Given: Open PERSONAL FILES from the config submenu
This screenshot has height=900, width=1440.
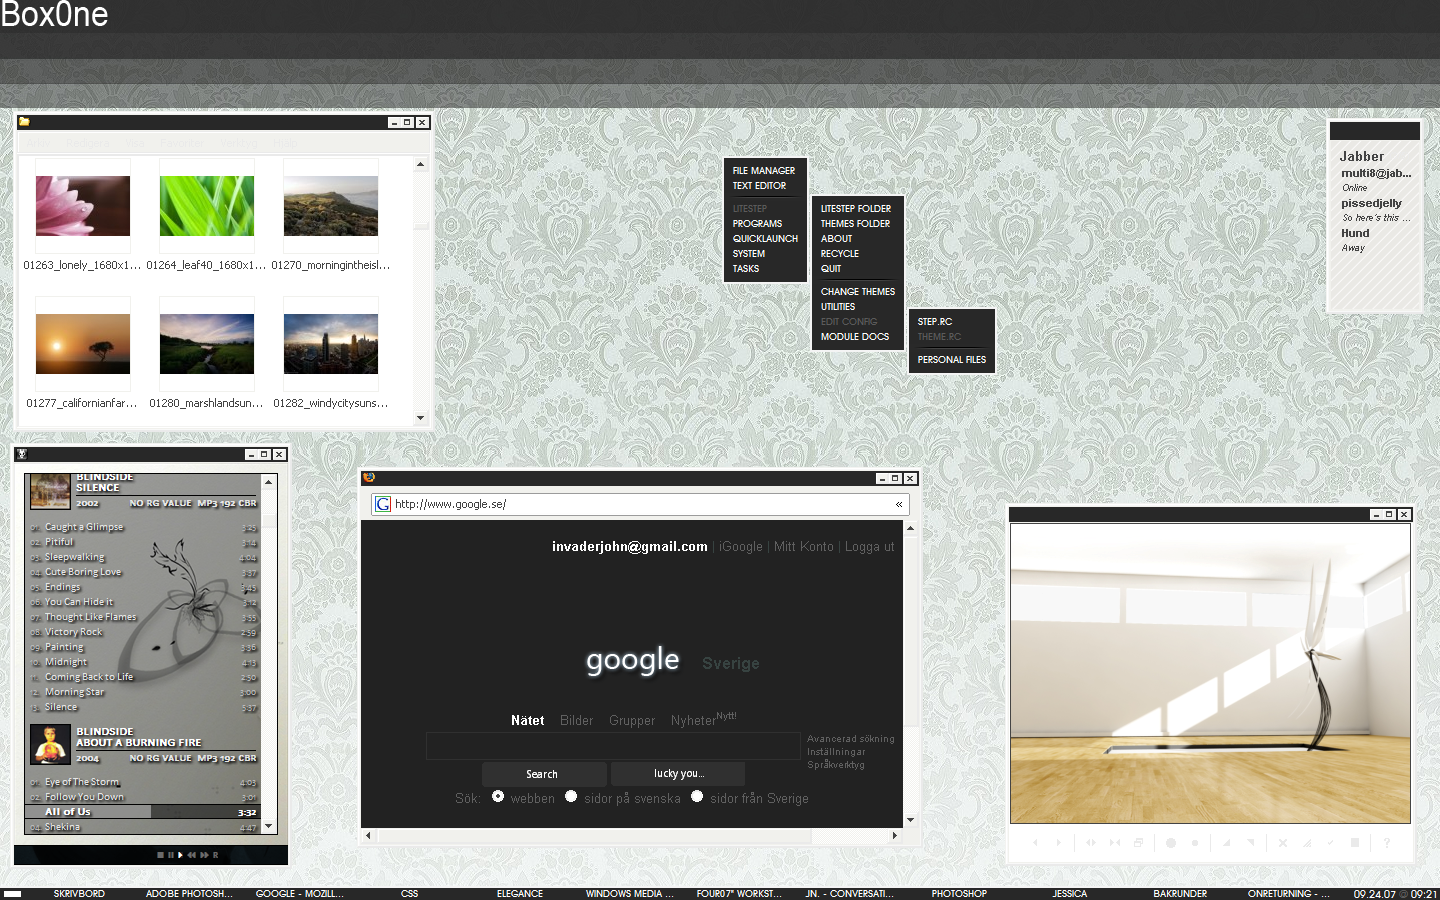Looking at the screenshot, I should click(x=952, y=360).
